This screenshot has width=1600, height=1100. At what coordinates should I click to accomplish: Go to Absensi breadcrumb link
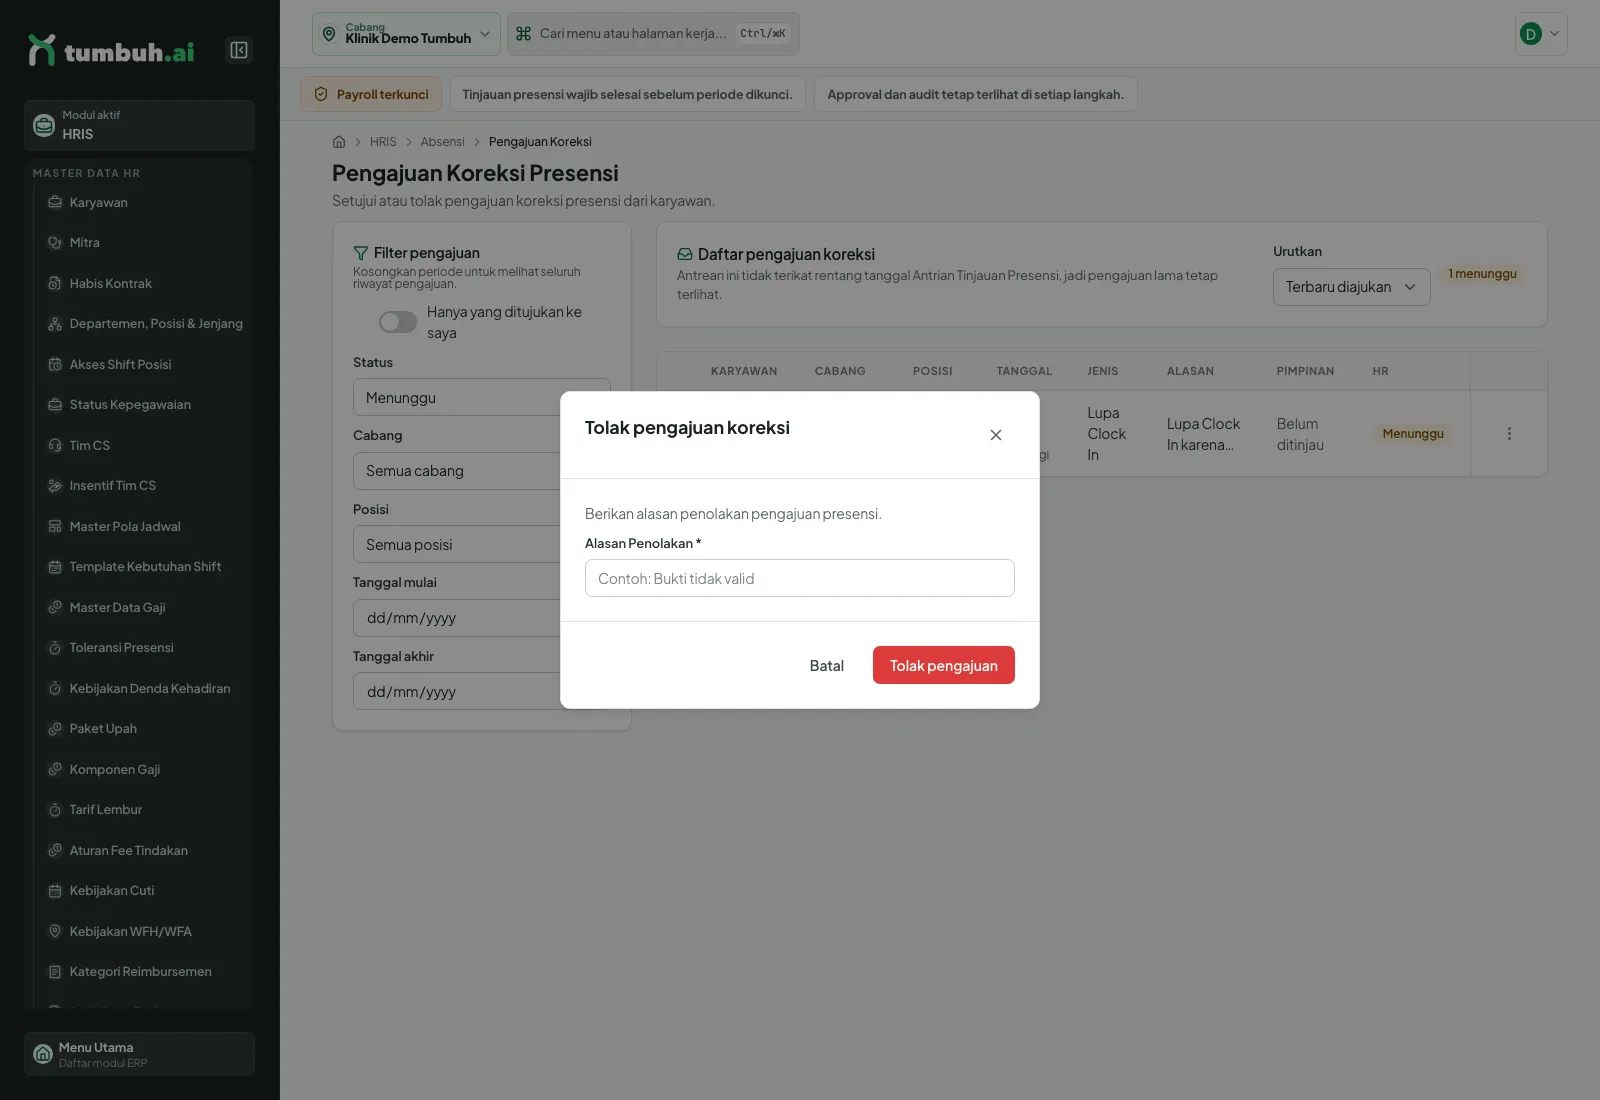point(443,142)
